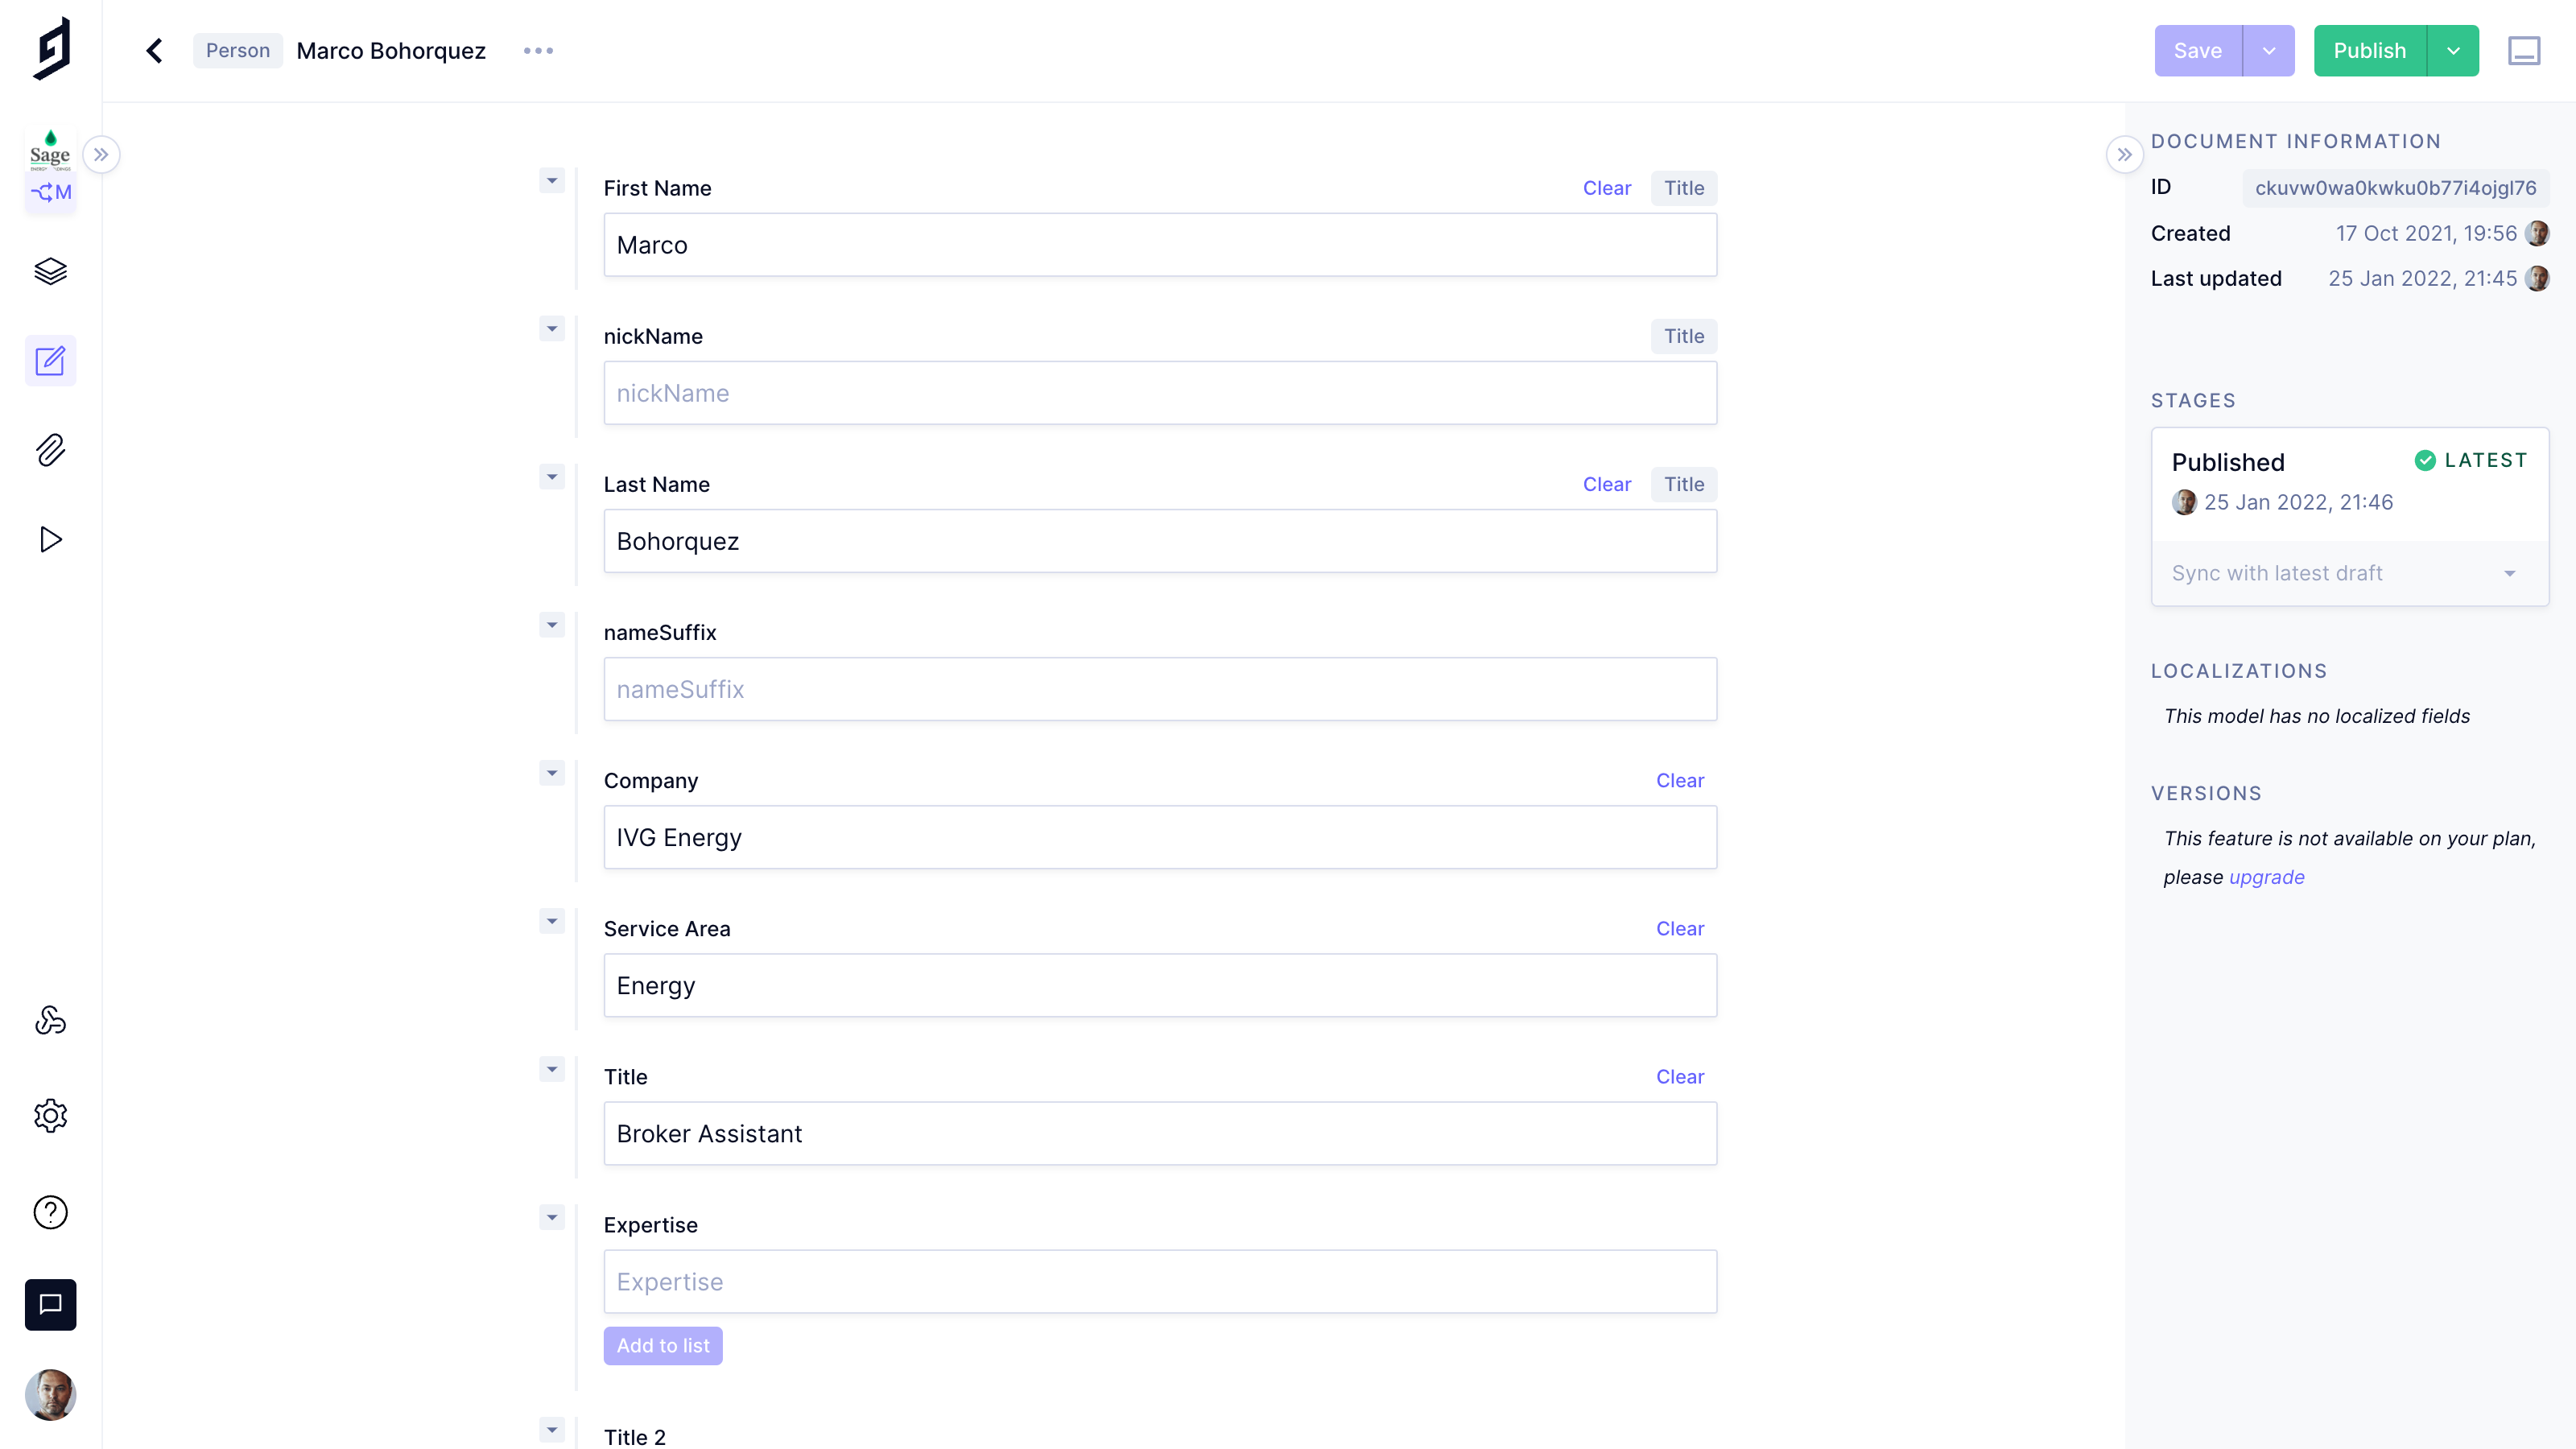Toggle the bottom panel layout icon

click(x=2523, y=51)
